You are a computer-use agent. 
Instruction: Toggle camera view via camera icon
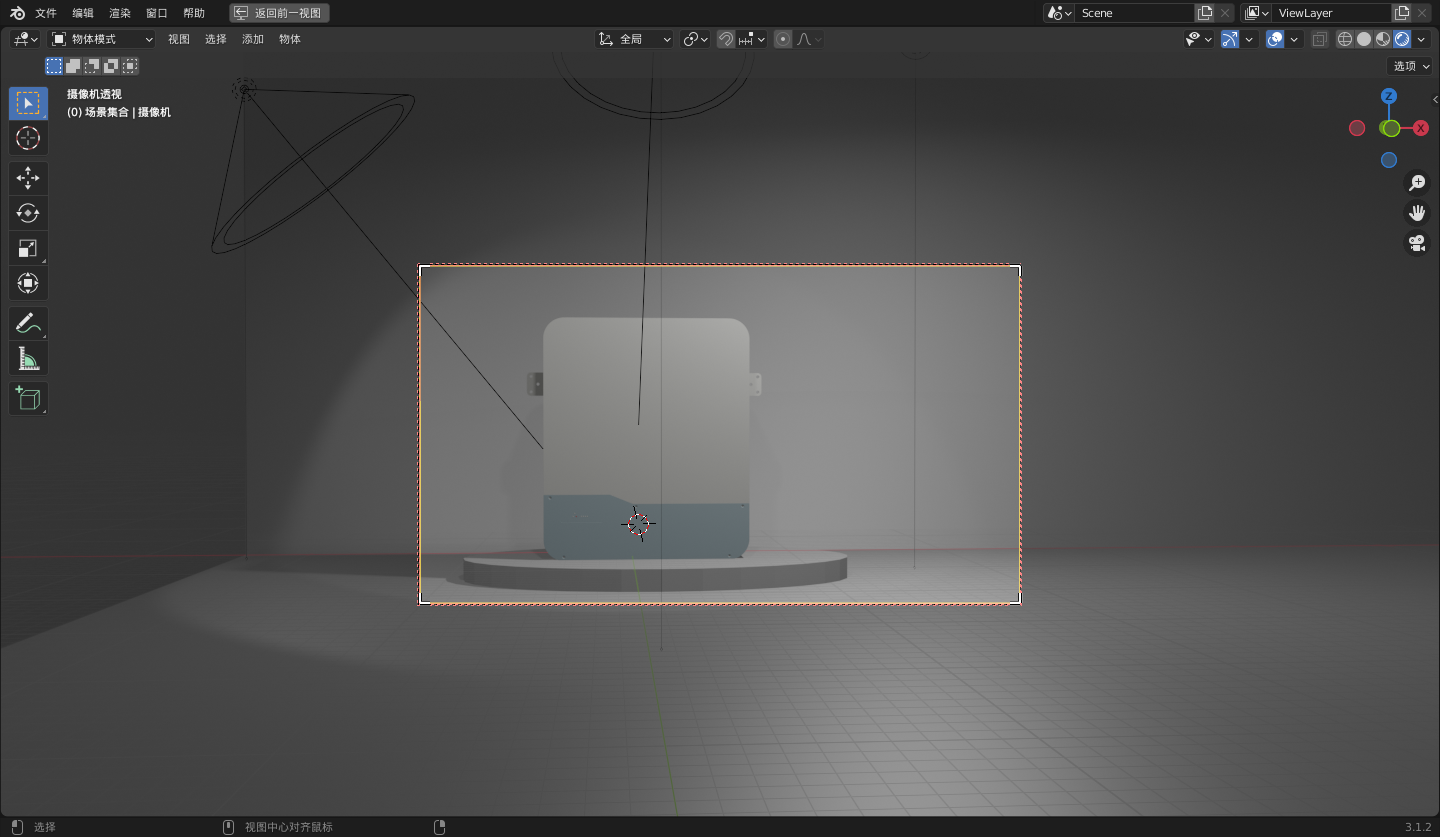1417,243
